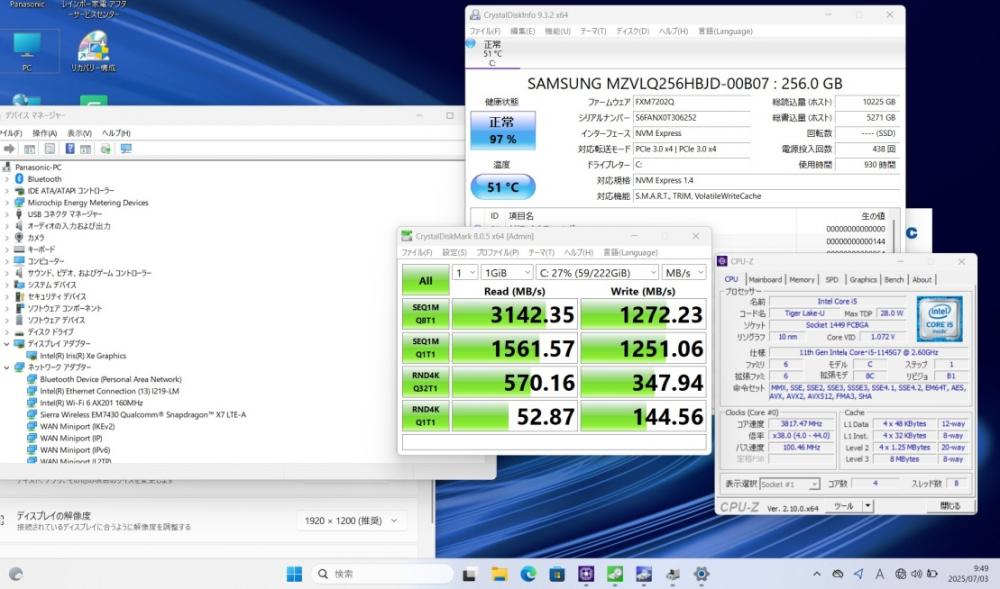This screenshot has height=589, width=1000.
Task: Click the battery icon in system tray
Action: [x=932, y=574]
